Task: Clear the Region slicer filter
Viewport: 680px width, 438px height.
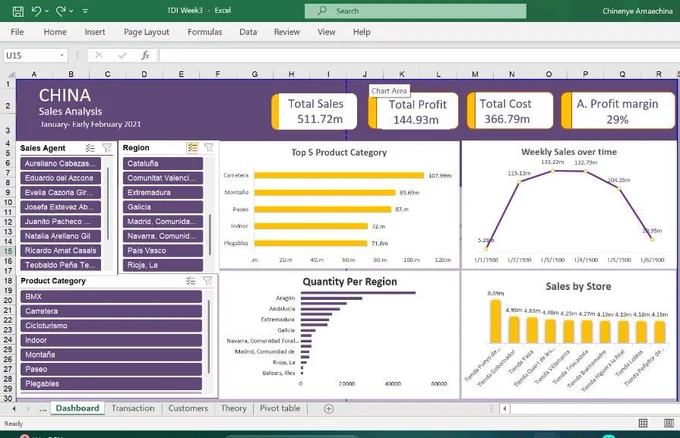Action: click(208, 147)
